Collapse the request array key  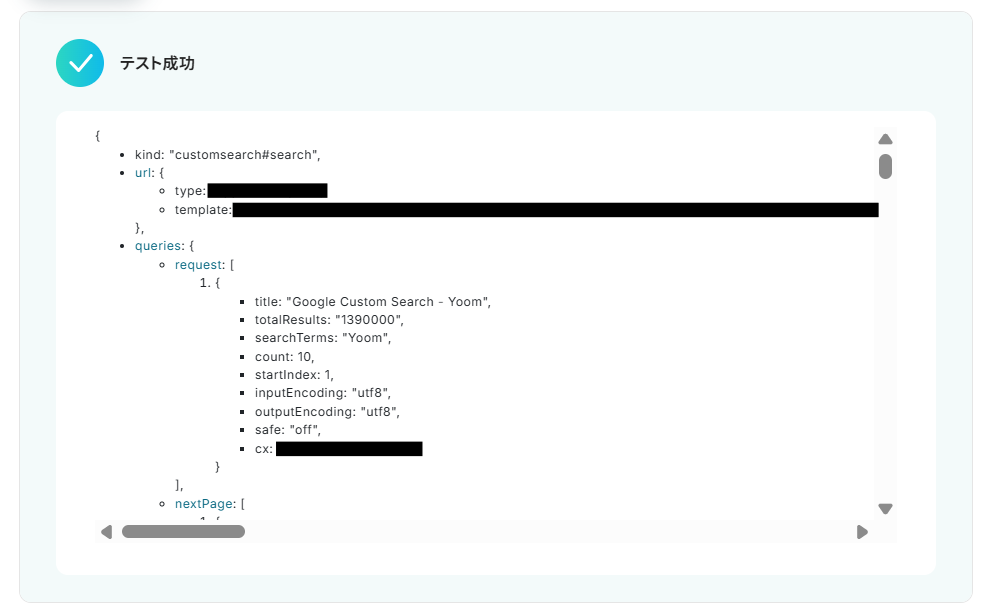click(199, 265)
